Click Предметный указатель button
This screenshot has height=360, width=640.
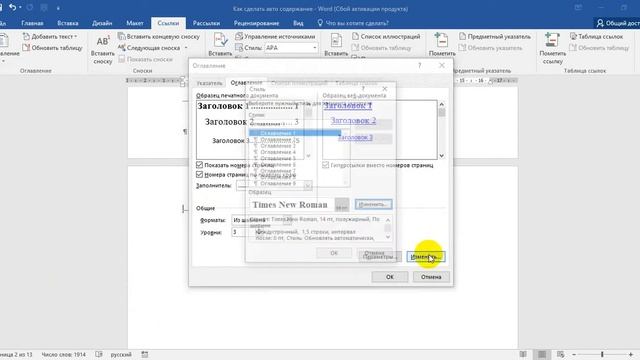(x=495, y=36)
